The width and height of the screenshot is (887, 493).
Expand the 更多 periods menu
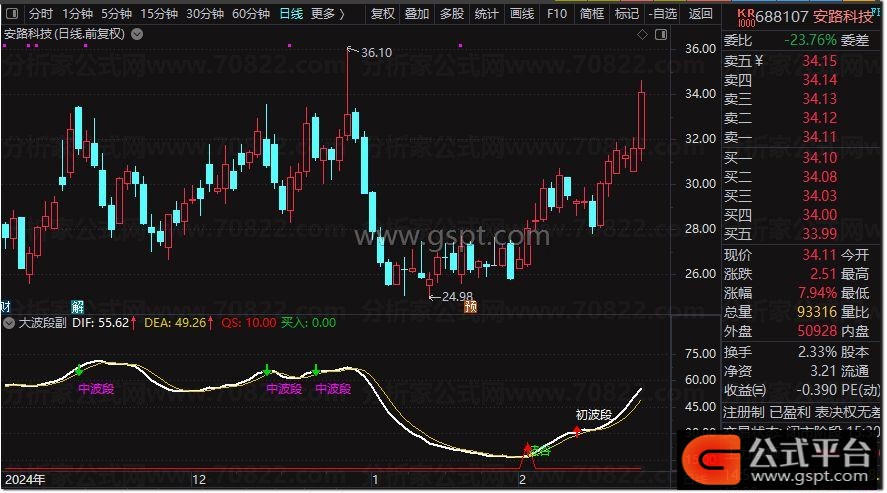(x=328, y=13)
